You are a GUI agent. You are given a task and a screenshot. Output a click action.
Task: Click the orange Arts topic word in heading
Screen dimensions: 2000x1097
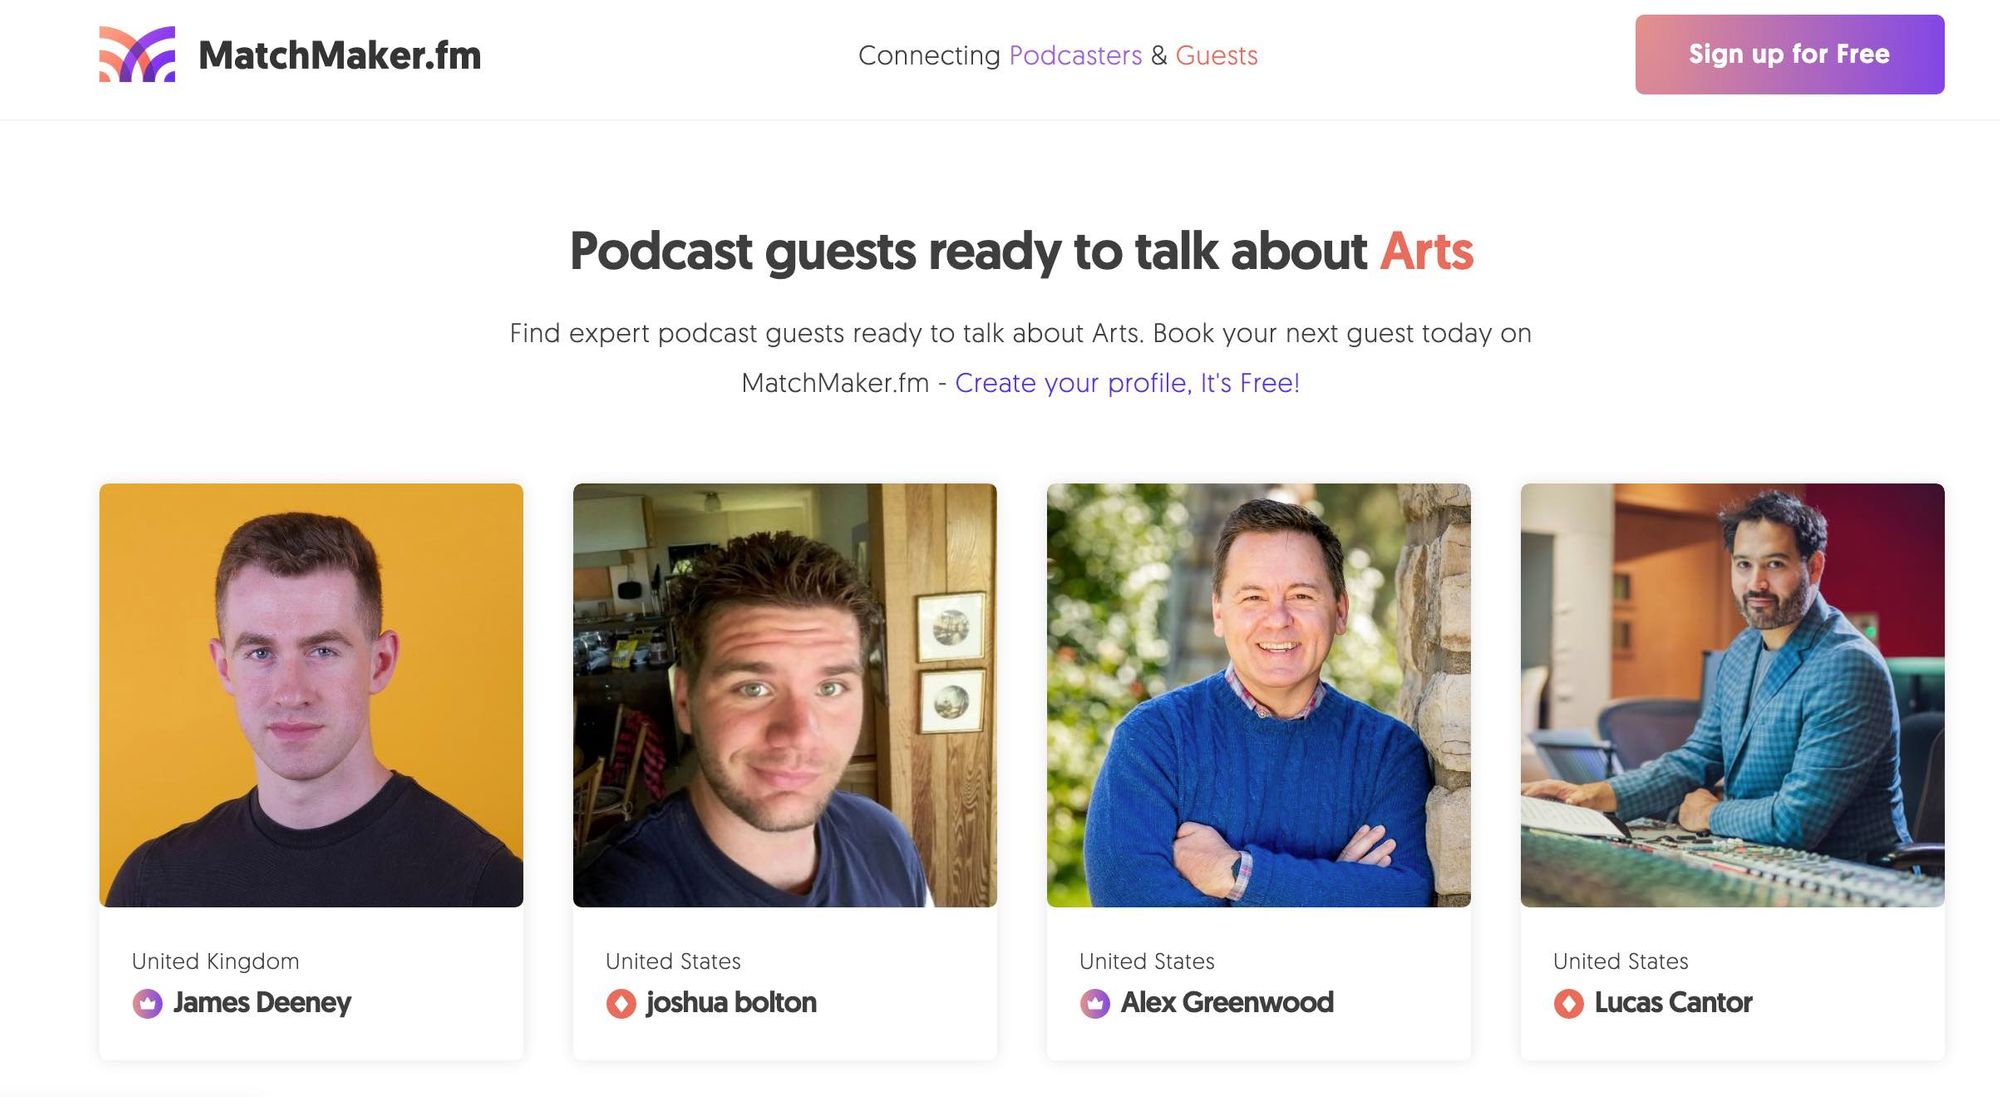click(1426, 250)
